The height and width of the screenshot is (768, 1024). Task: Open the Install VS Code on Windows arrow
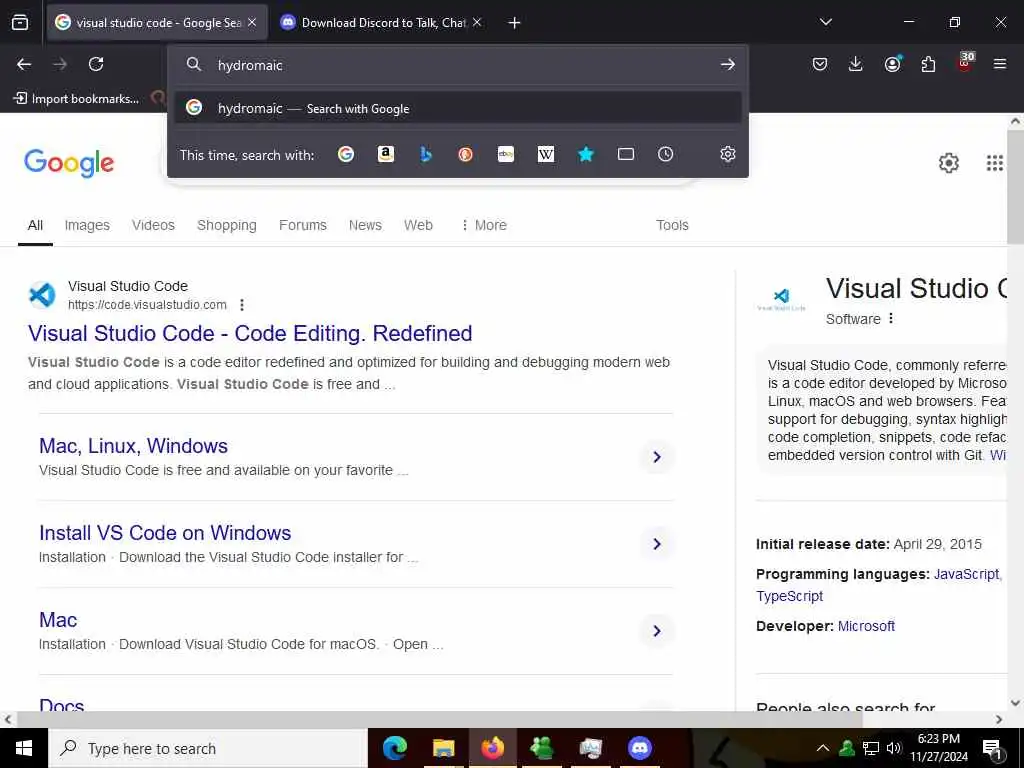coord(657,543)
